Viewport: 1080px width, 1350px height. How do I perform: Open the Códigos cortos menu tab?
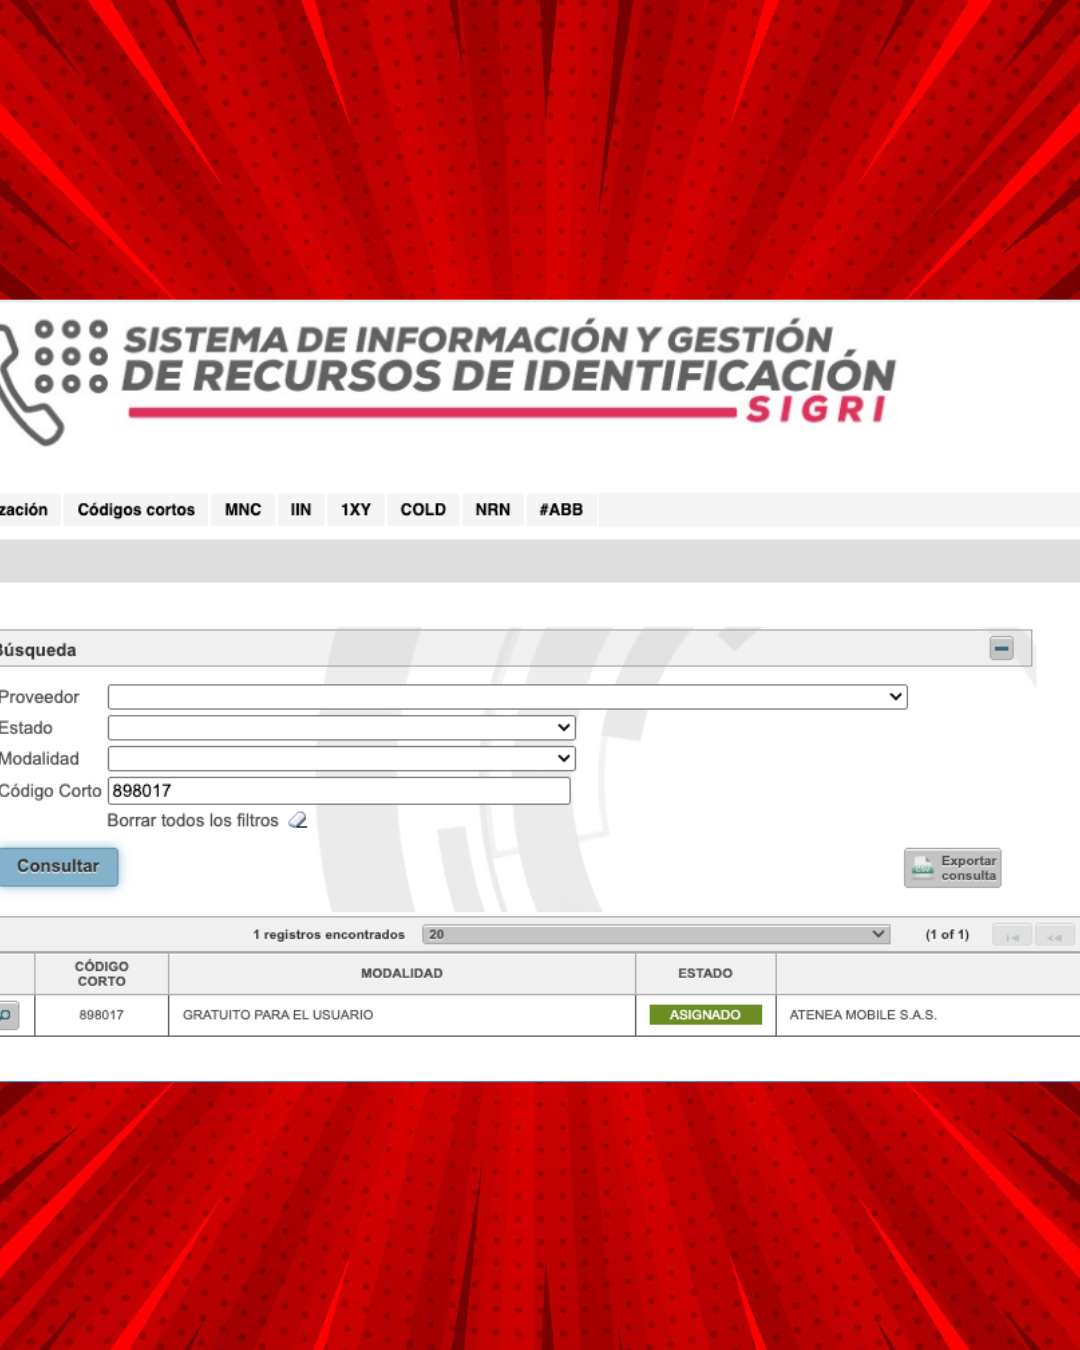pos(136,509)
